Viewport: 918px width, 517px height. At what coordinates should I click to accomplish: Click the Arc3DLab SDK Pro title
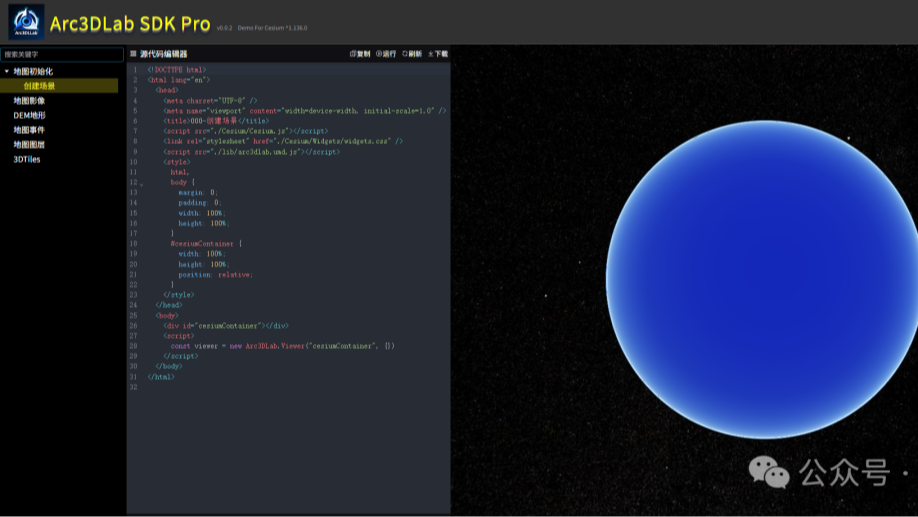(x=130, y=23)
